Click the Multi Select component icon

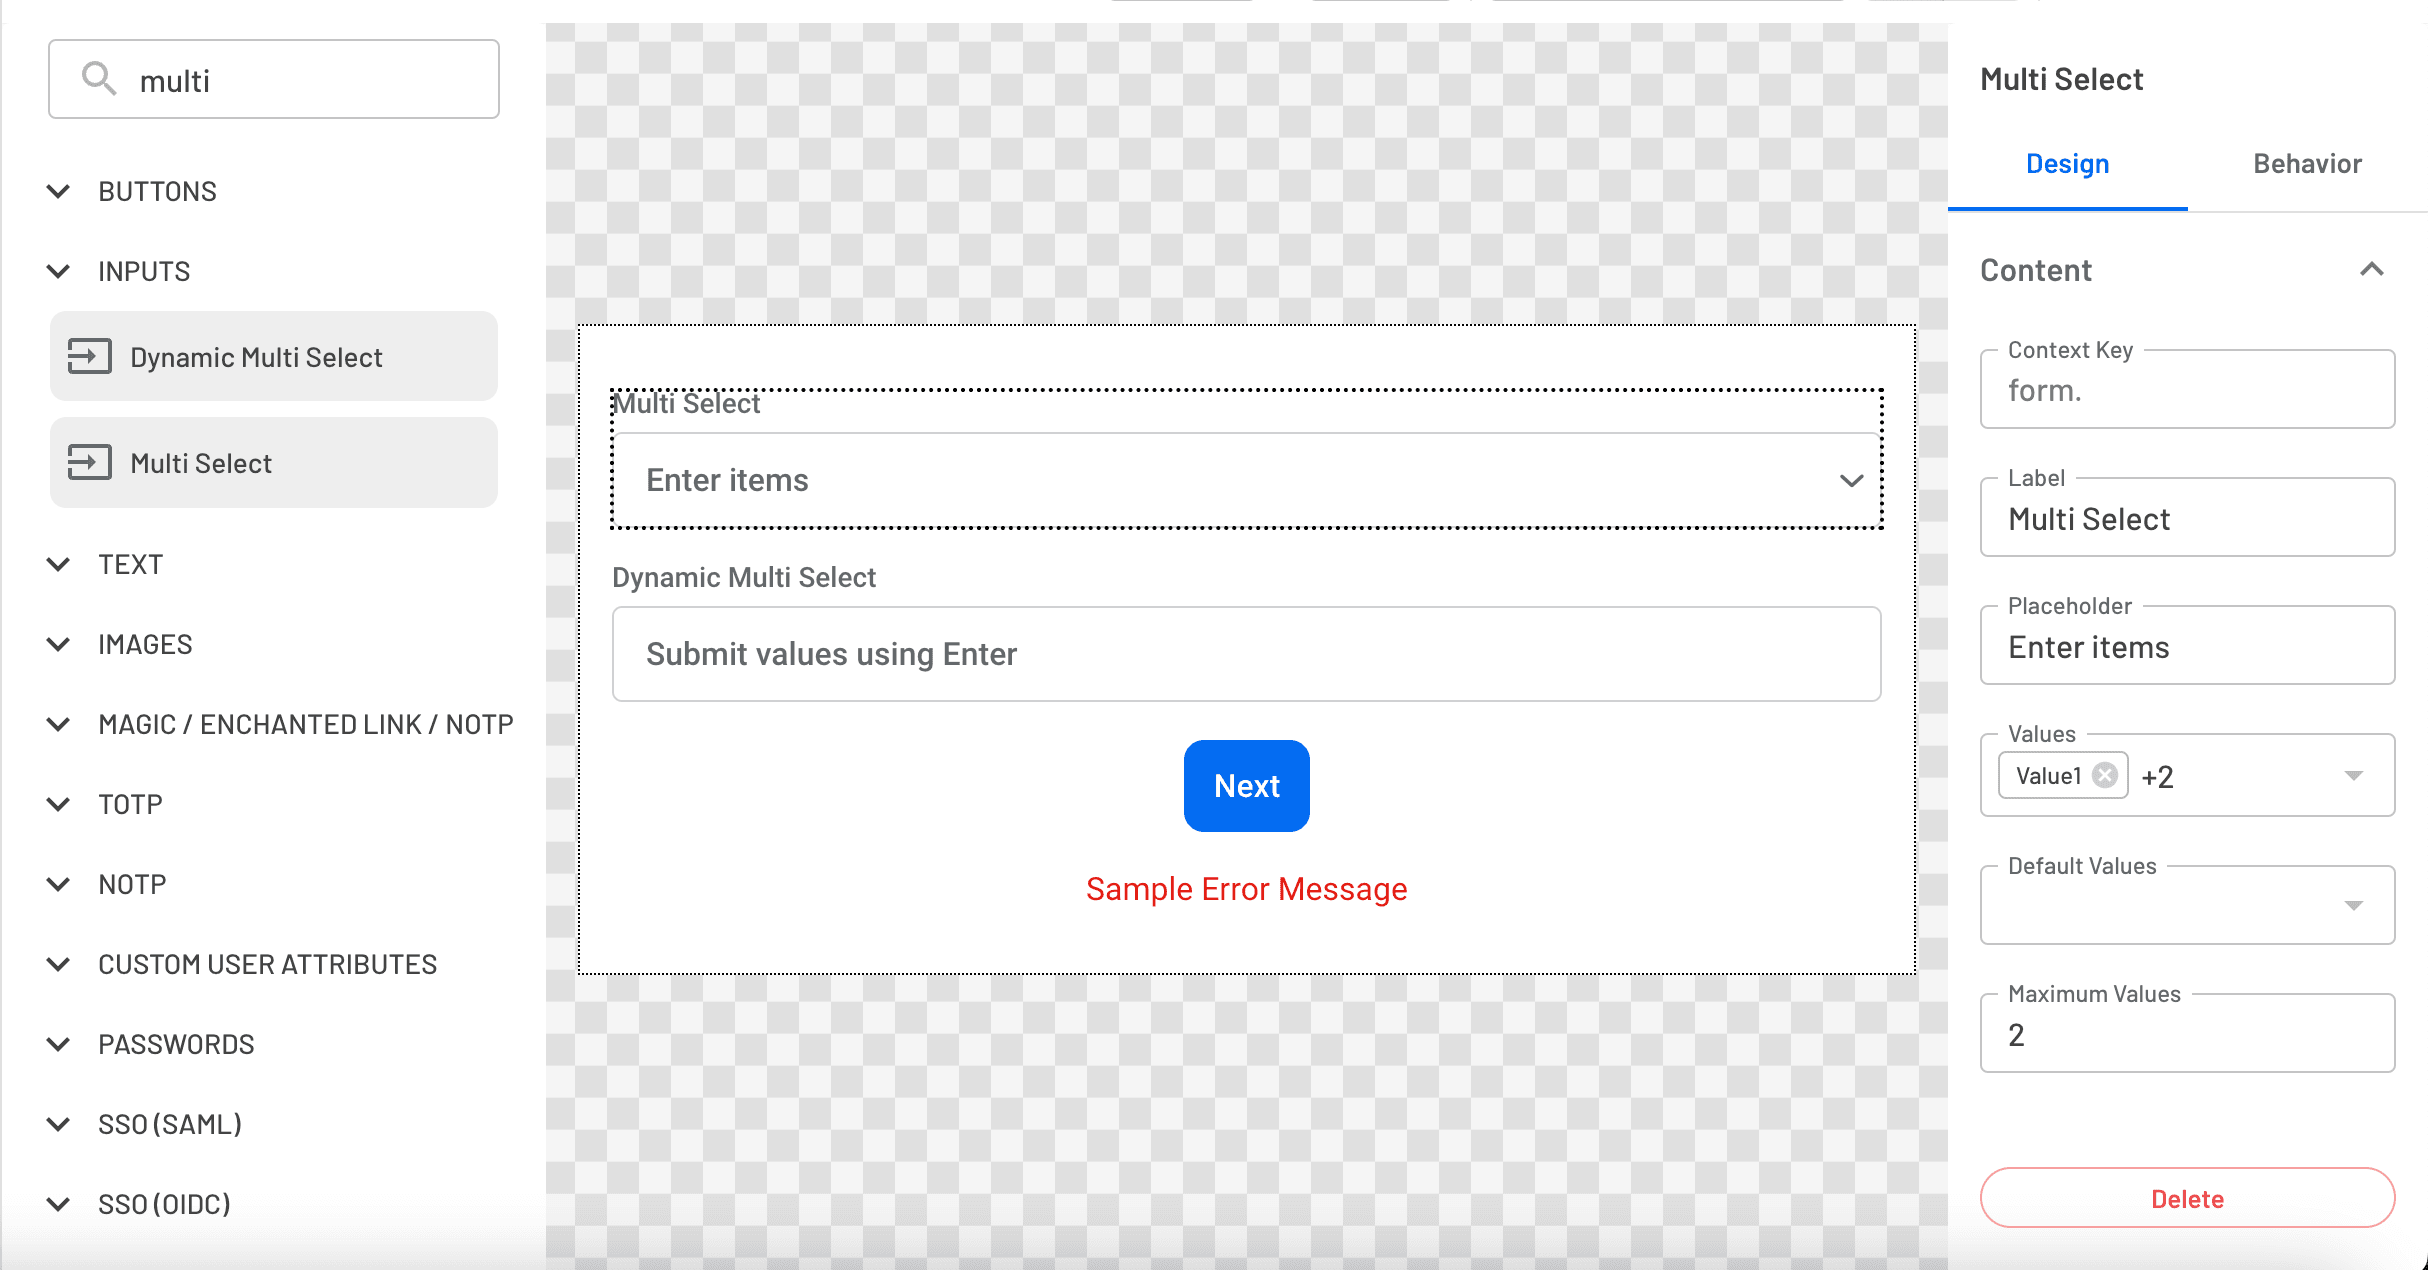pos(90,462)
